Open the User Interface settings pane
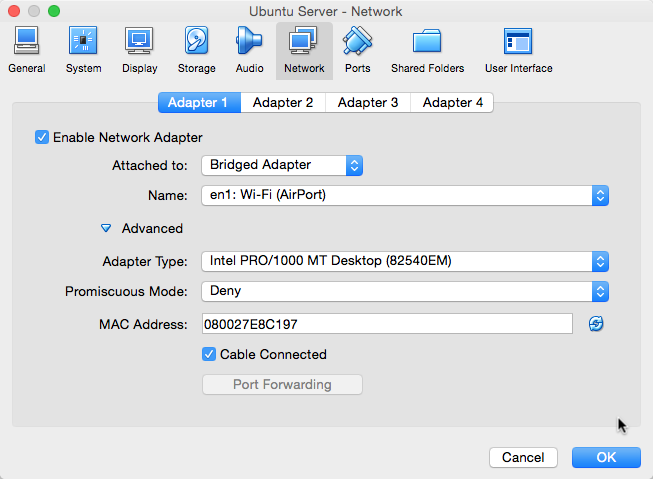Viewport: 653px width, 479px height. (x=518, y=50)
